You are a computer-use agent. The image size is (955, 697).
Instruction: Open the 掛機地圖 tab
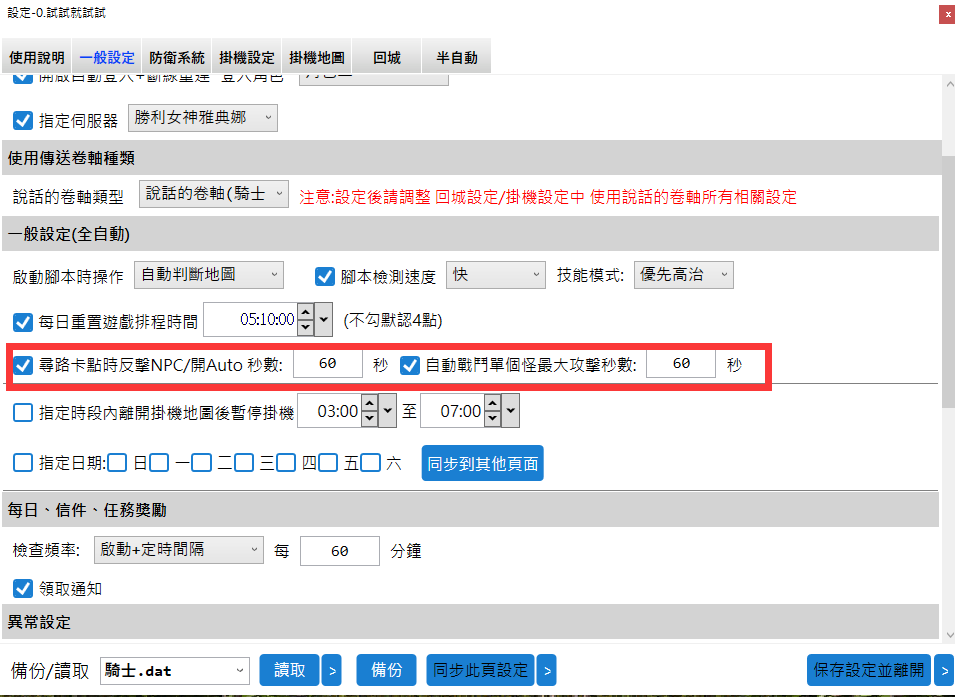tap(317, 58)
